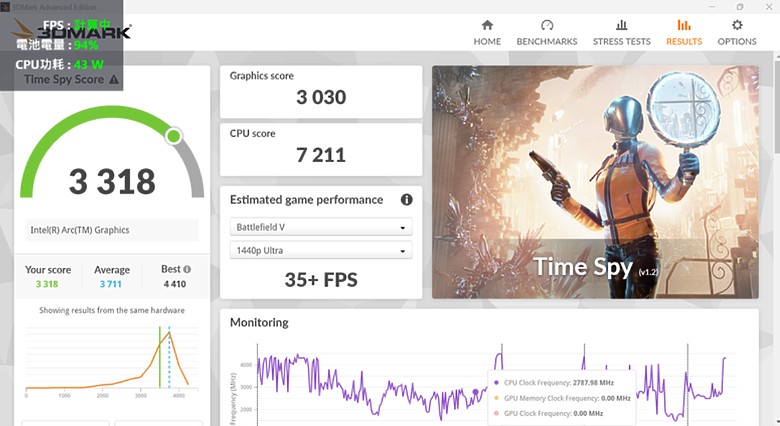Click the Graphics score value 3 030
Image resolution: width=780 pixels, height=426 pixels.
(321, 98)
